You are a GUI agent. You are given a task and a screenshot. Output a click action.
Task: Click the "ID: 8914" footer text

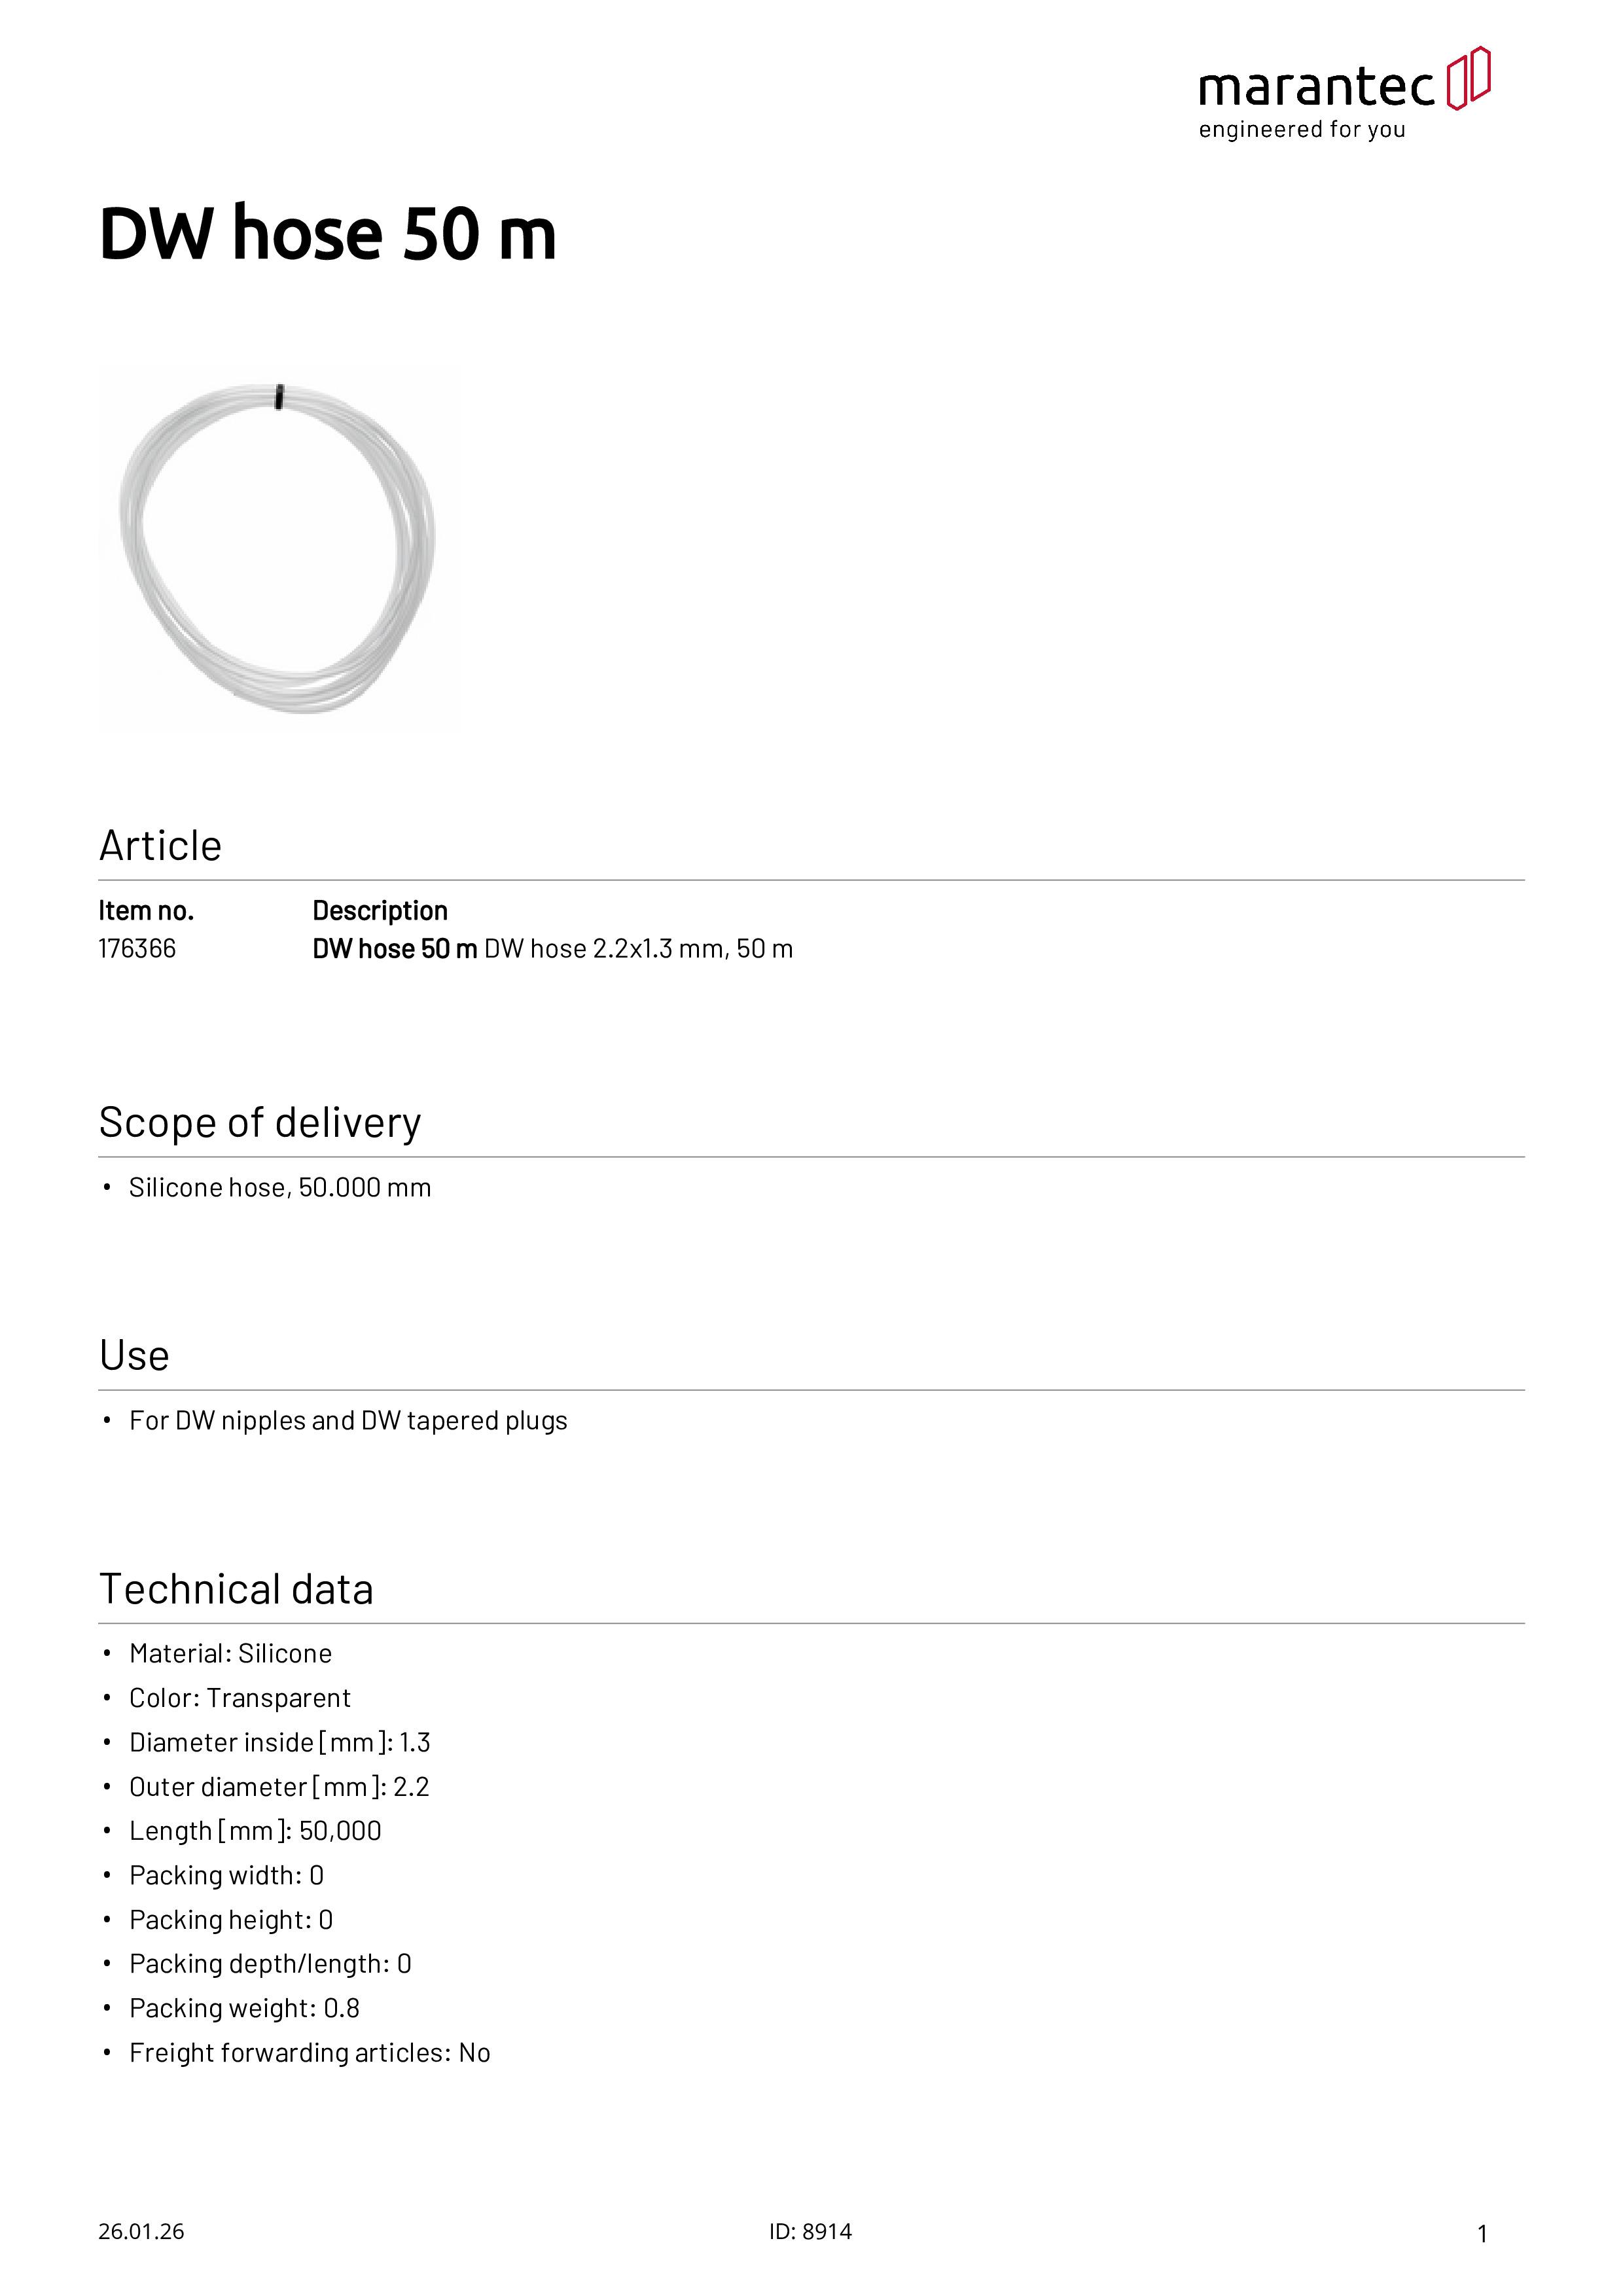pyautogui.click(x=810, y=2231)
